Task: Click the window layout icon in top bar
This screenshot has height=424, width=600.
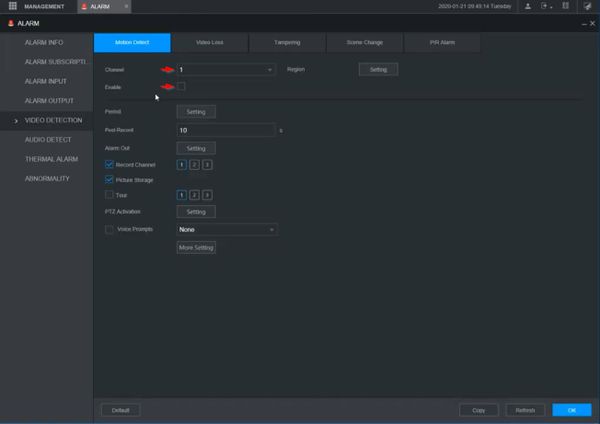Action: click(x=565, y=6)
